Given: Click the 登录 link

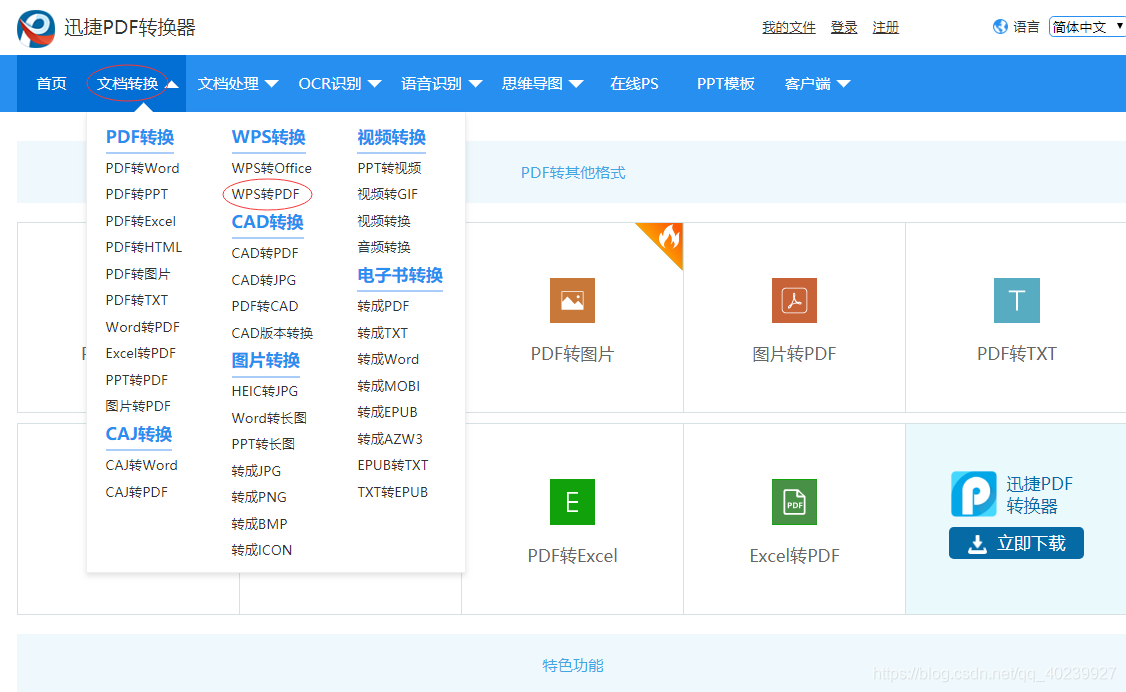Looking at the screenshot, I should click(844, 27).
